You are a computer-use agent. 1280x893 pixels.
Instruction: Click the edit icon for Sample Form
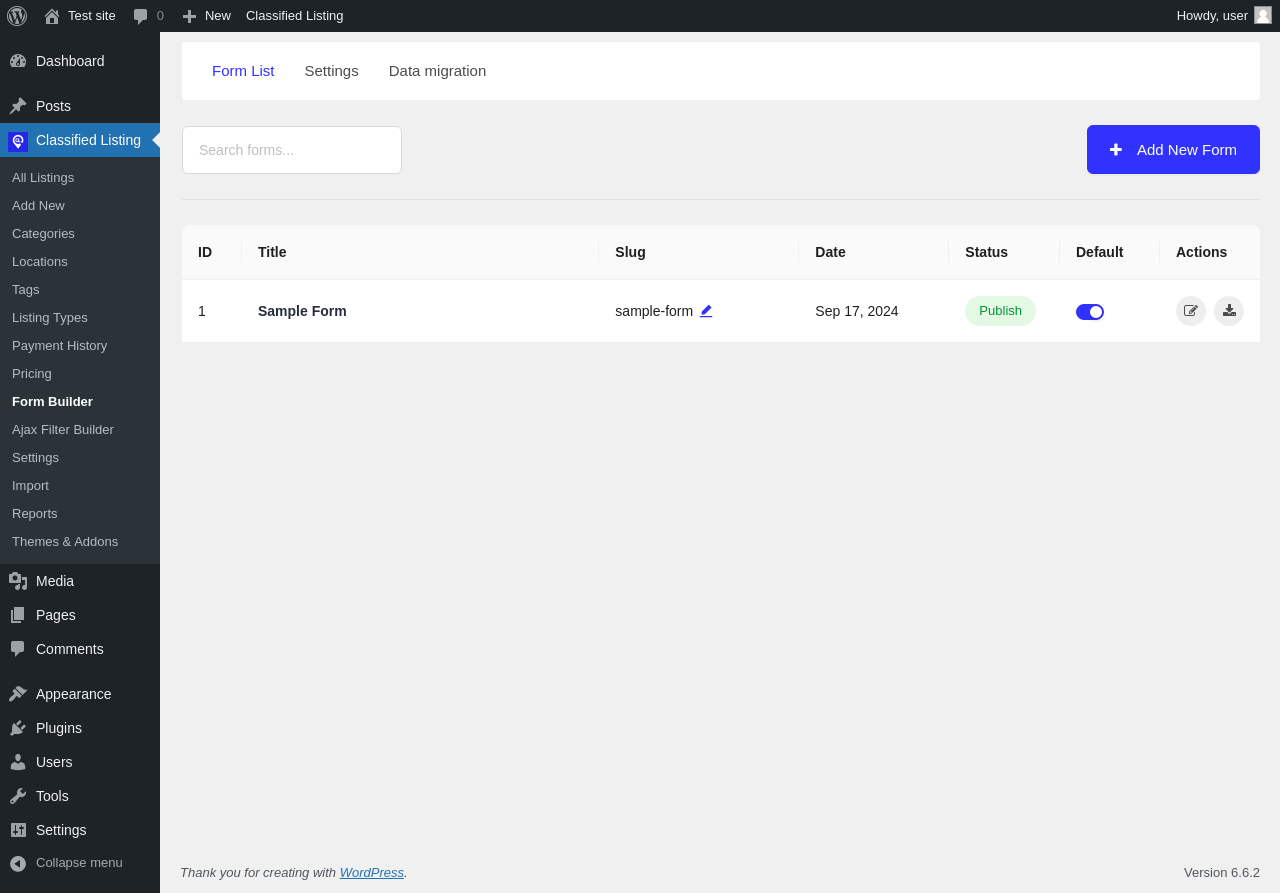[1190, 311]
